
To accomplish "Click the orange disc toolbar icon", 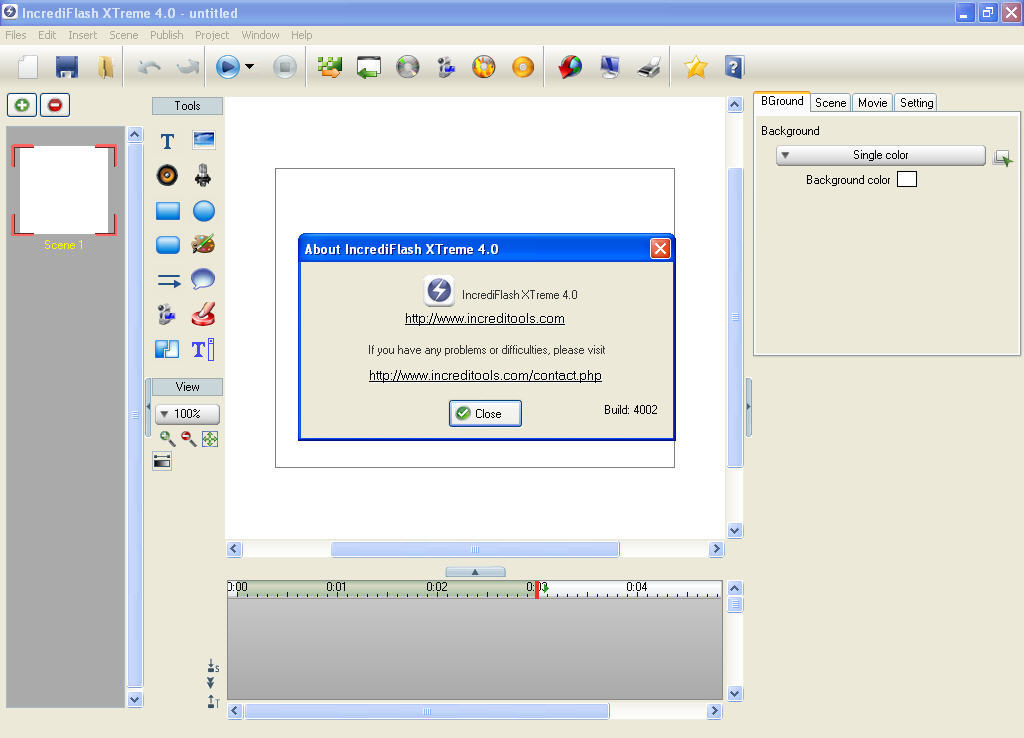I will pos(523,67).
